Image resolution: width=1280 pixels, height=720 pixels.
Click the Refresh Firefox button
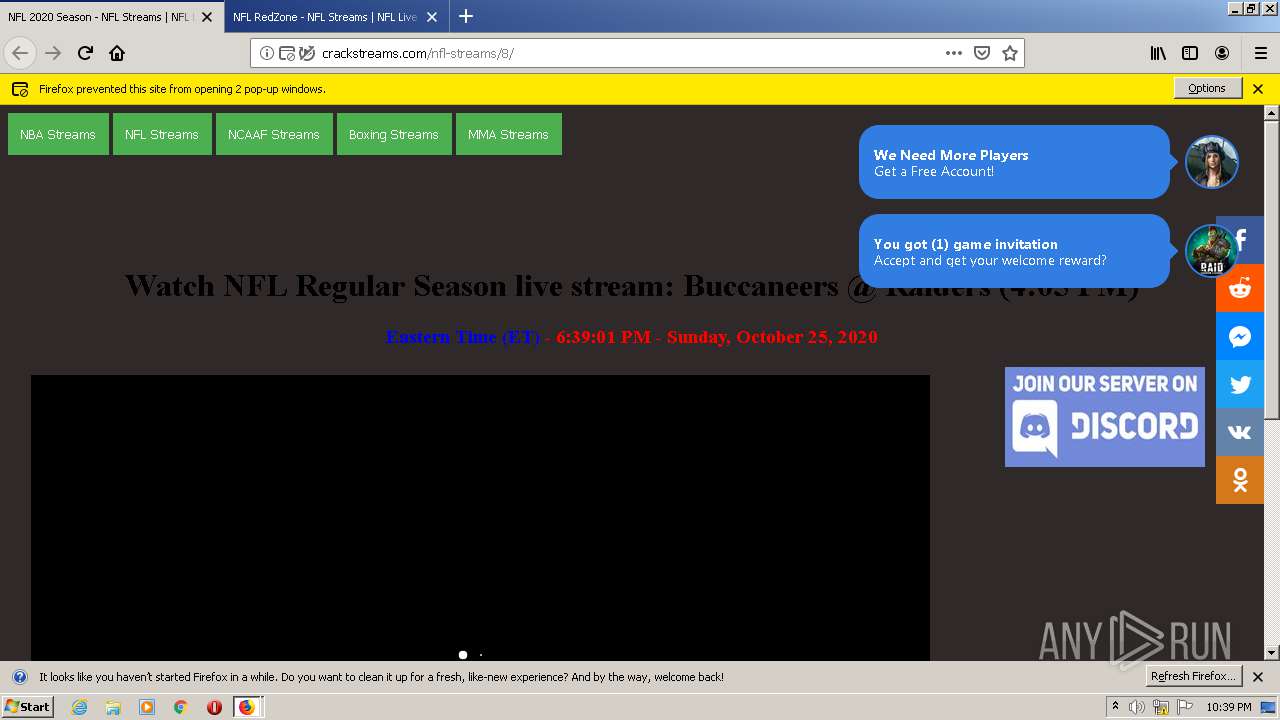click(x=1193, y=676)
